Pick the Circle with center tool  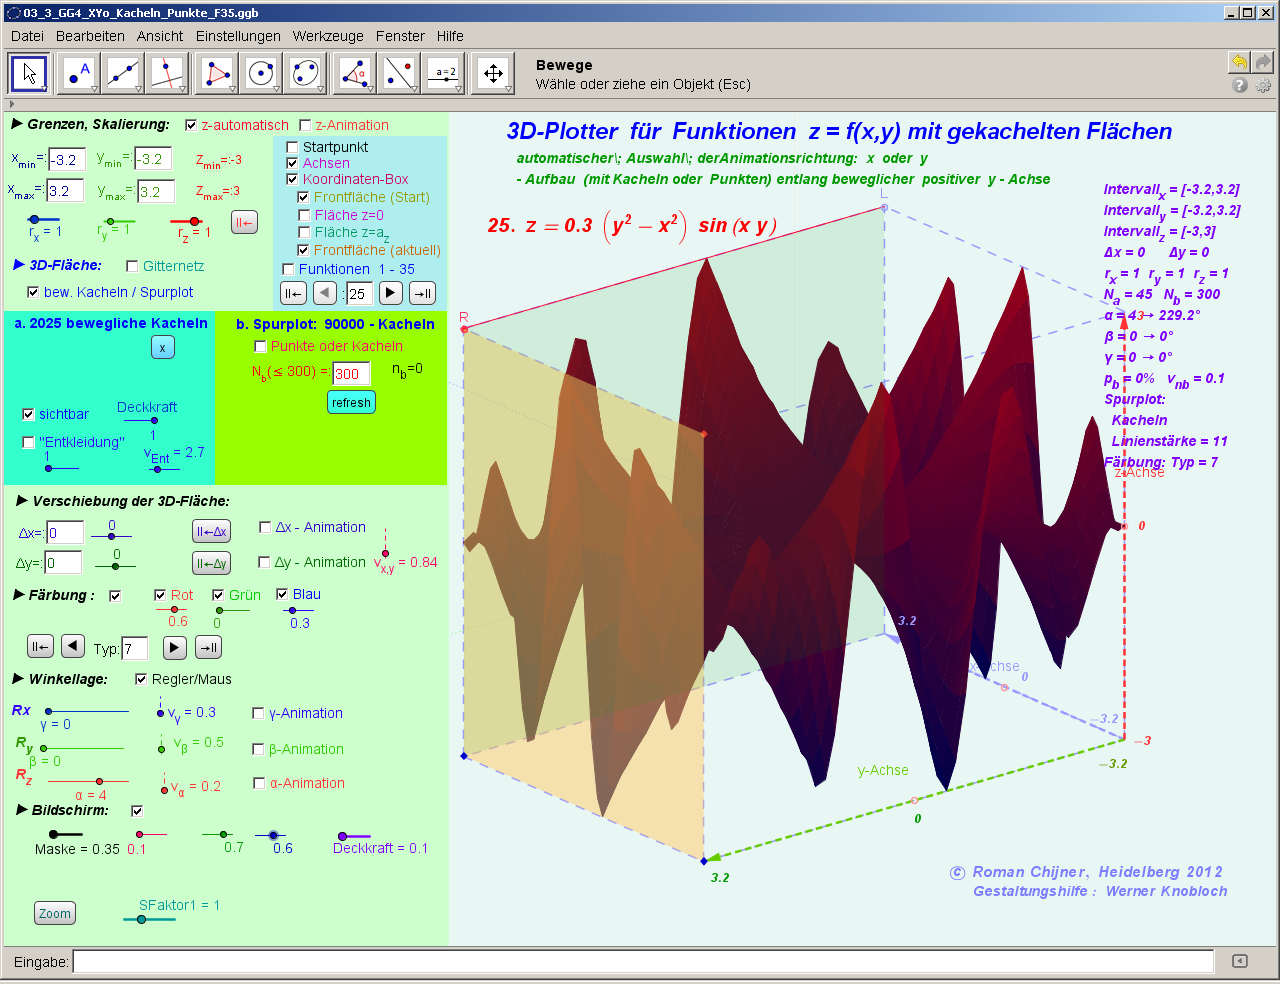tap(260, 73)
